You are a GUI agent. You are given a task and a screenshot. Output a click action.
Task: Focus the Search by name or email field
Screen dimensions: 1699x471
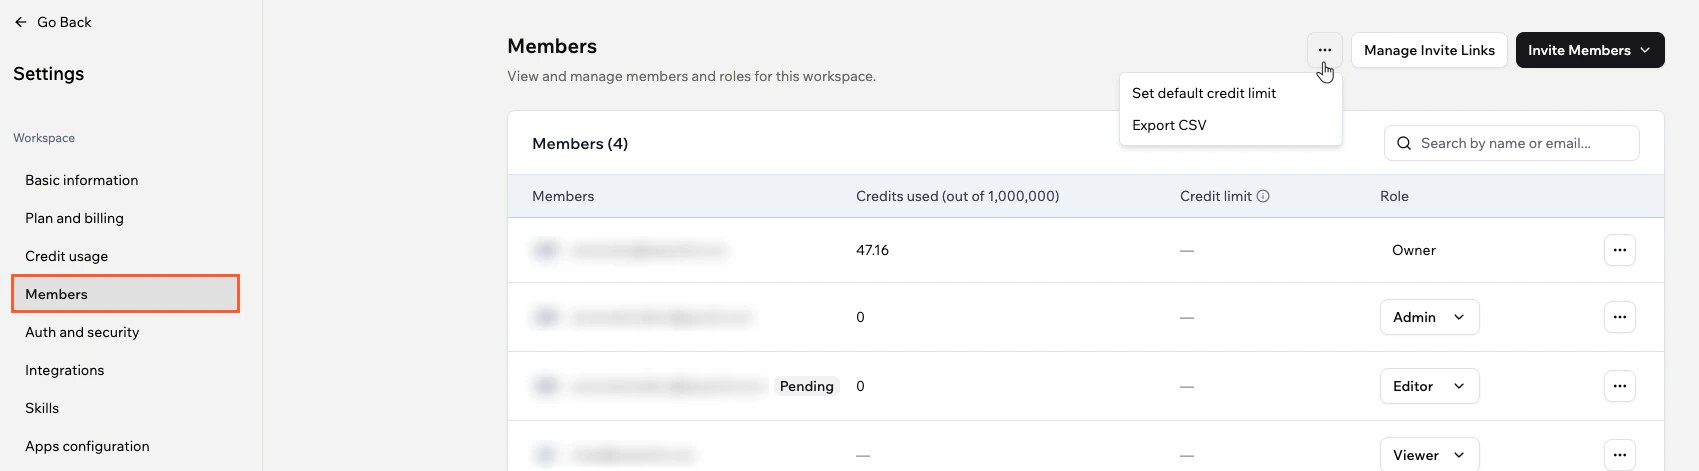point(1511,143)
